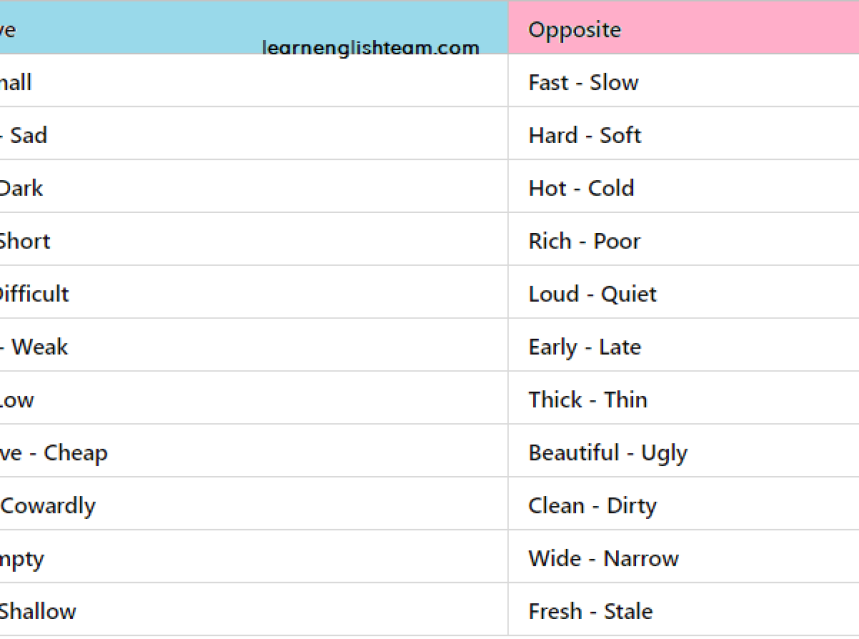
Task: Click the cell ending in "Weak"
Action: coord(35,348)
